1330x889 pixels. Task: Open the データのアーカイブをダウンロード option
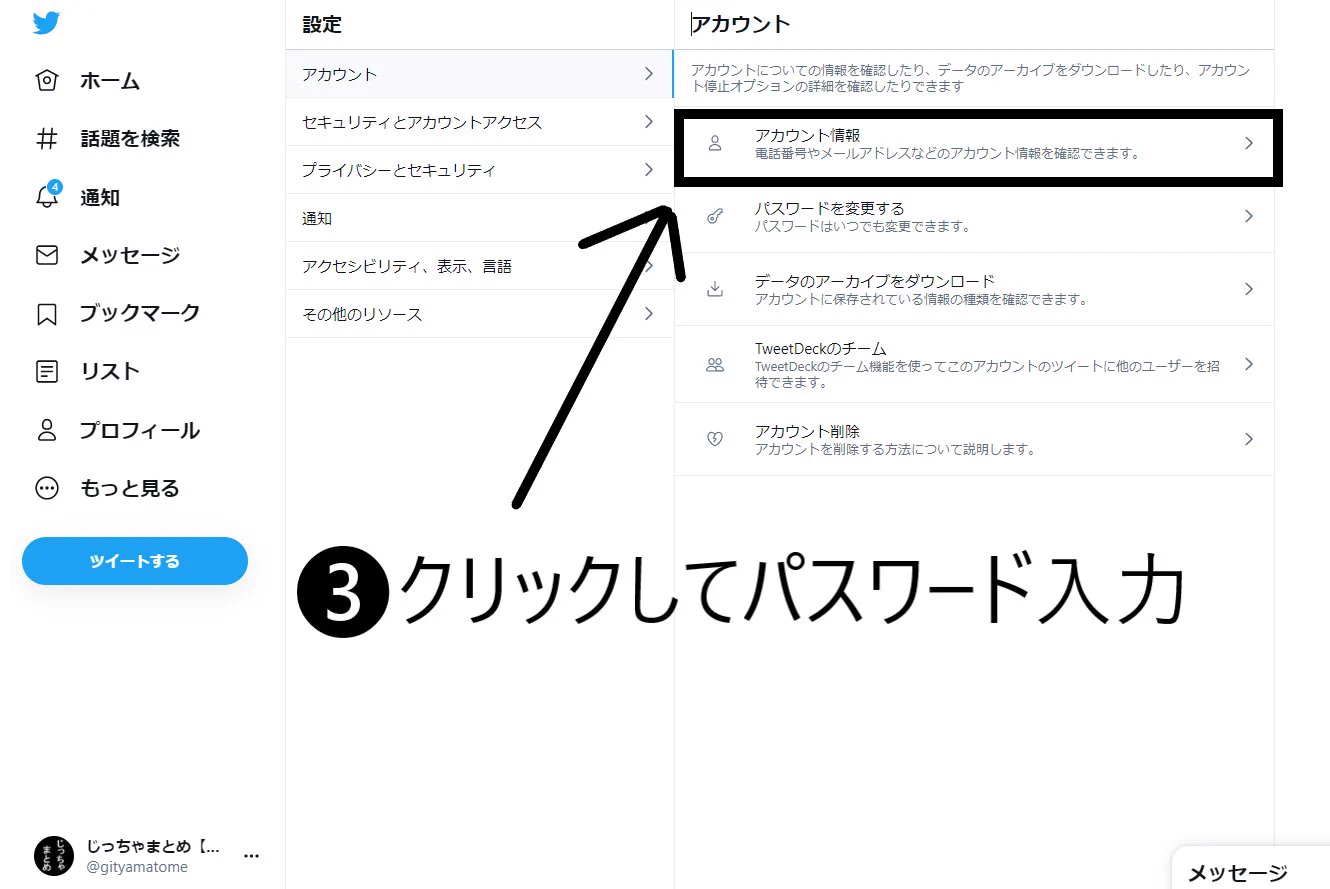[x=975, y=289]
